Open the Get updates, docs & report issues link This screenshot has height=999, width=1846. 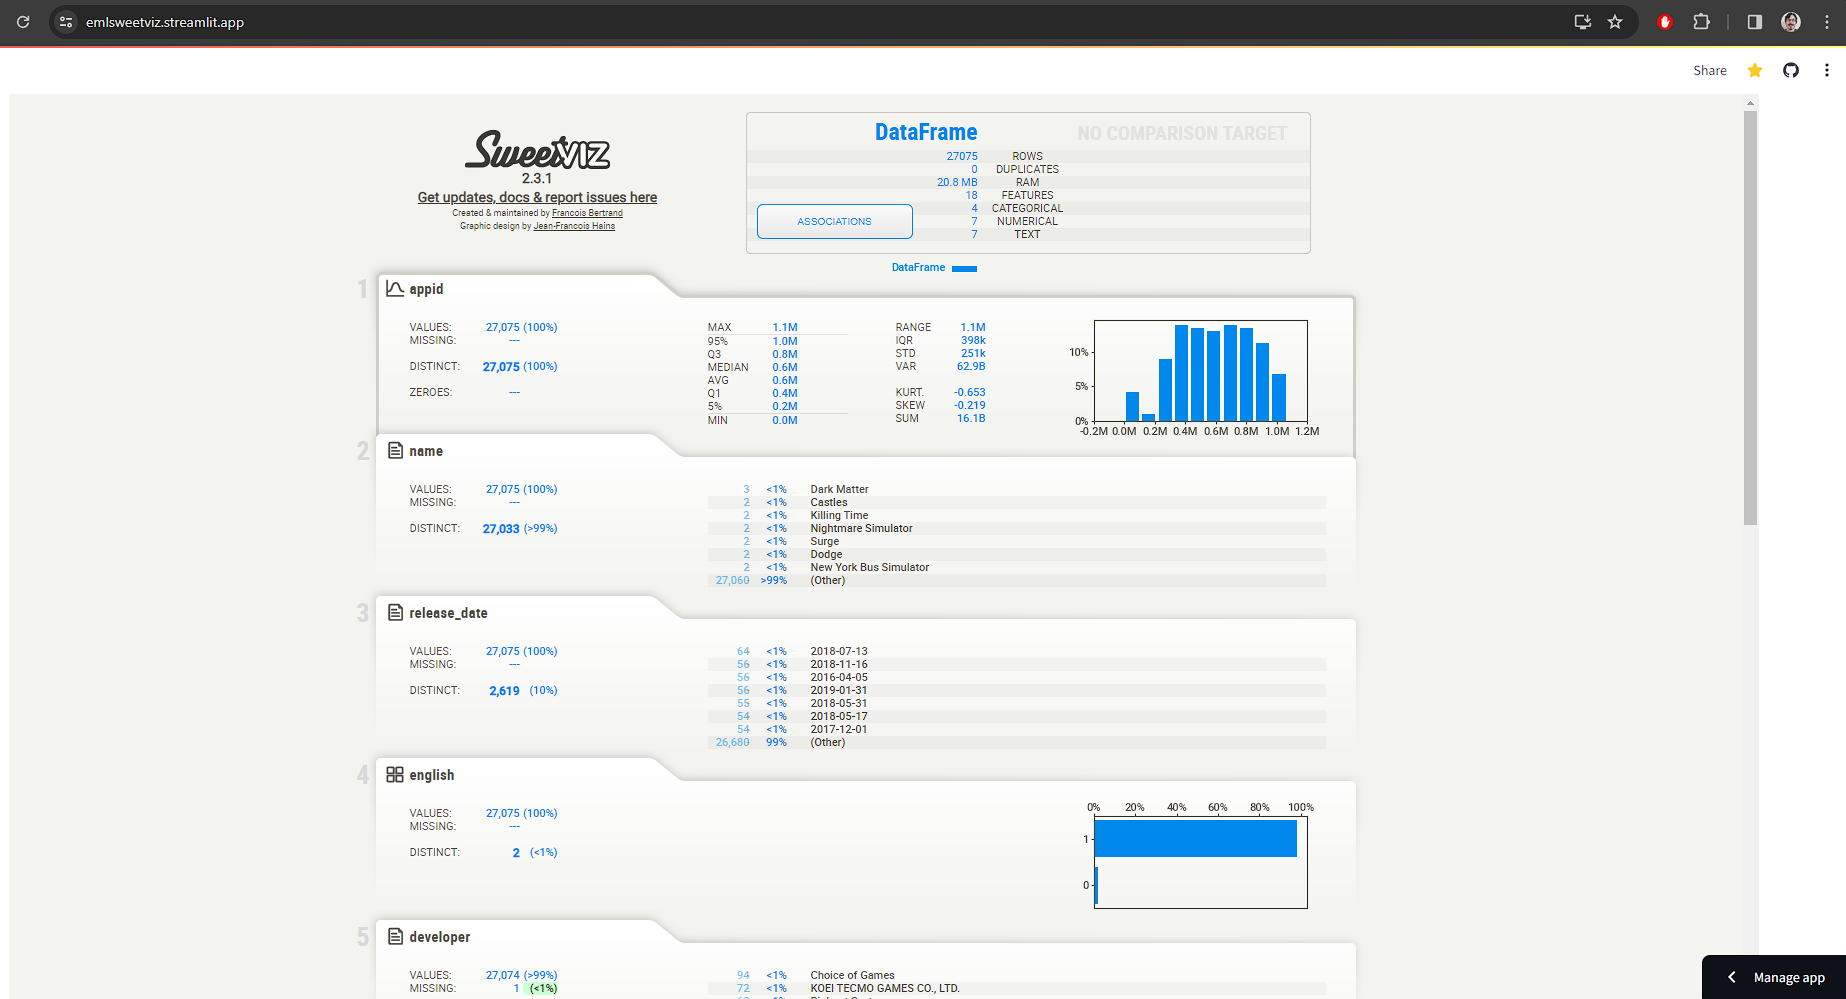click(x=537, y=197)
